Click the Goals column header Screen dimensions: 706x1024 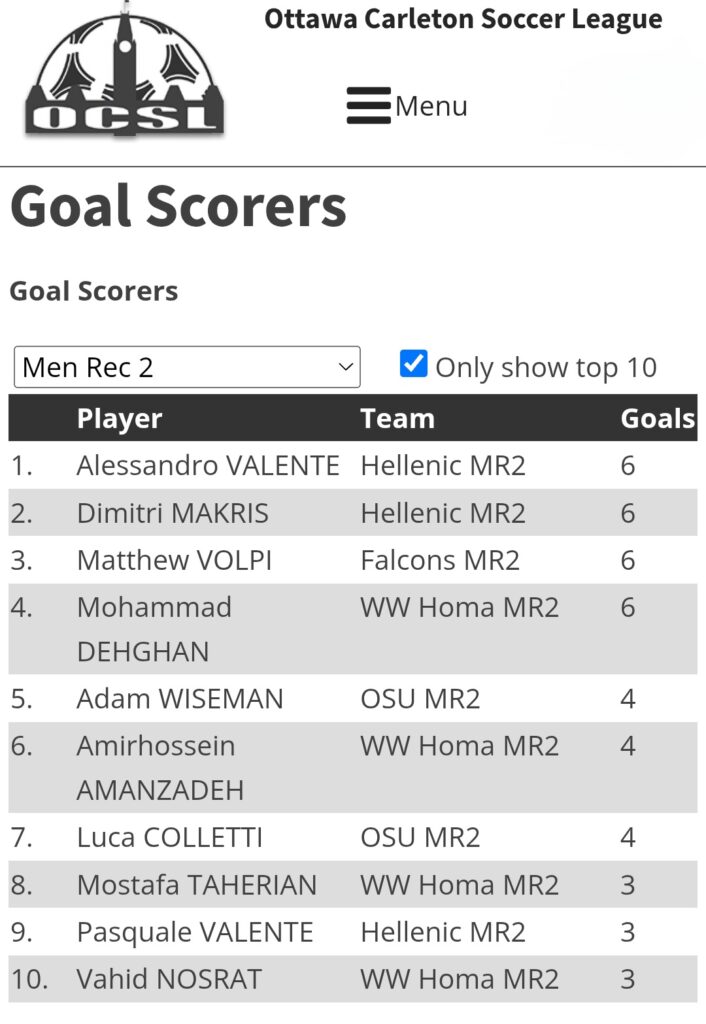(x=658, y=418)
